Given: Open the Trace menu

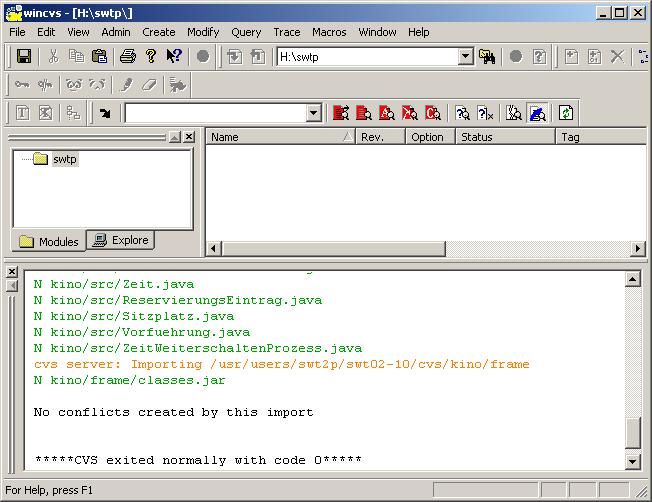Looking at the screenshot, I should pyautogui.click(x=286, y=32).
